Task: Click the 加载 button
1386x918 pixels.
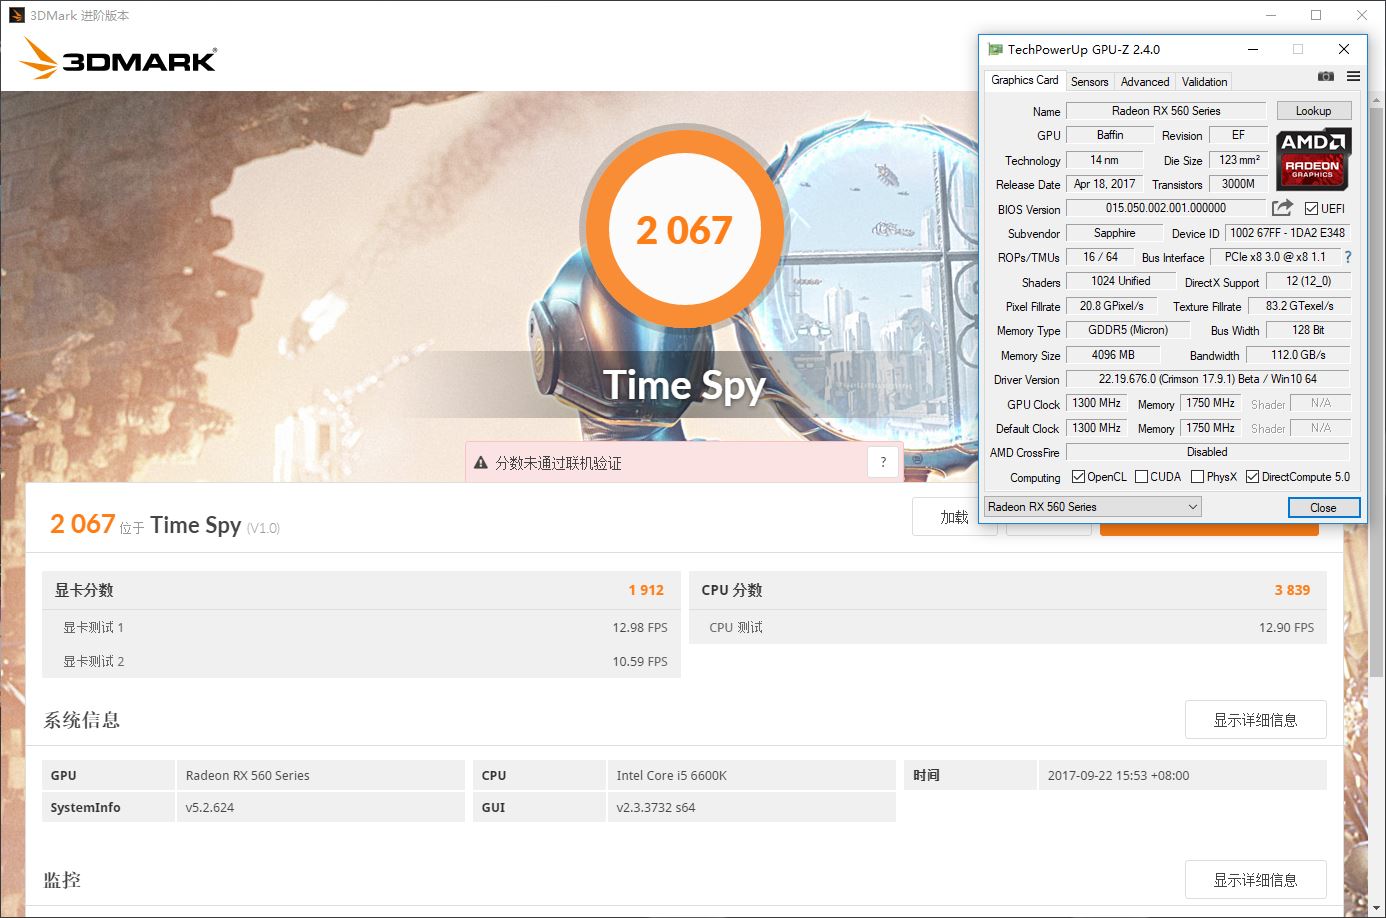Action: (x=953, y=517)
